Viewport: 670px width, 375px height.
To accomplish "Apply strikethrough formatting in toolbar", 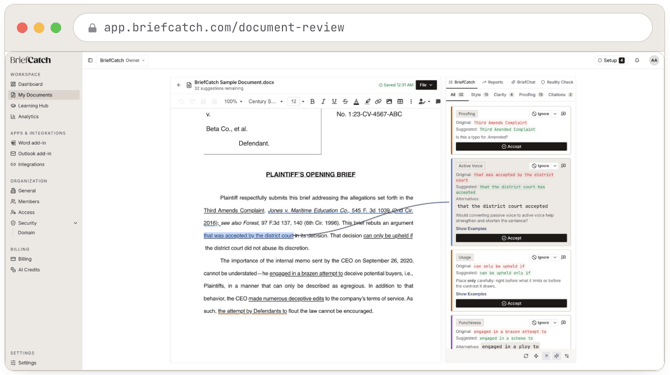I will 345,102.
